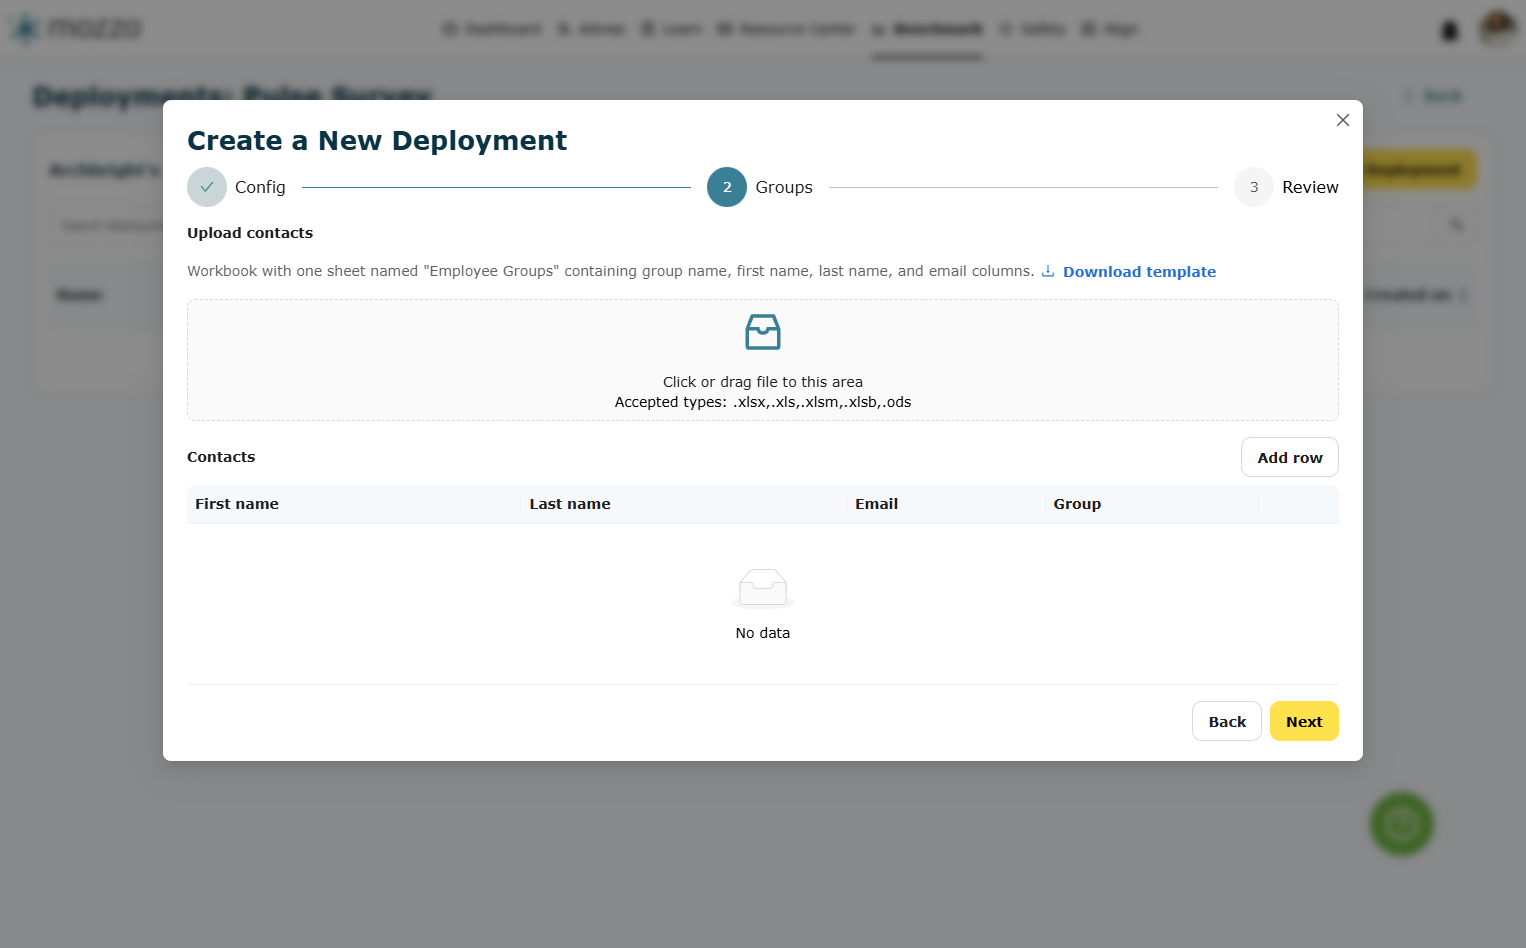Click the Back button in dialog footer
Viewport: 1526px width, 948px height.
1227,721
